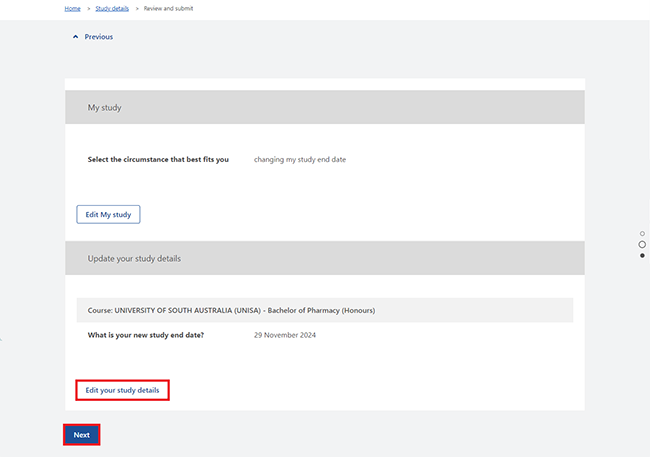Select the UNISA Bachelor of Pharmacy course row
The width and height of the screenshot is (650, 457).
click(x=325, y=310)
